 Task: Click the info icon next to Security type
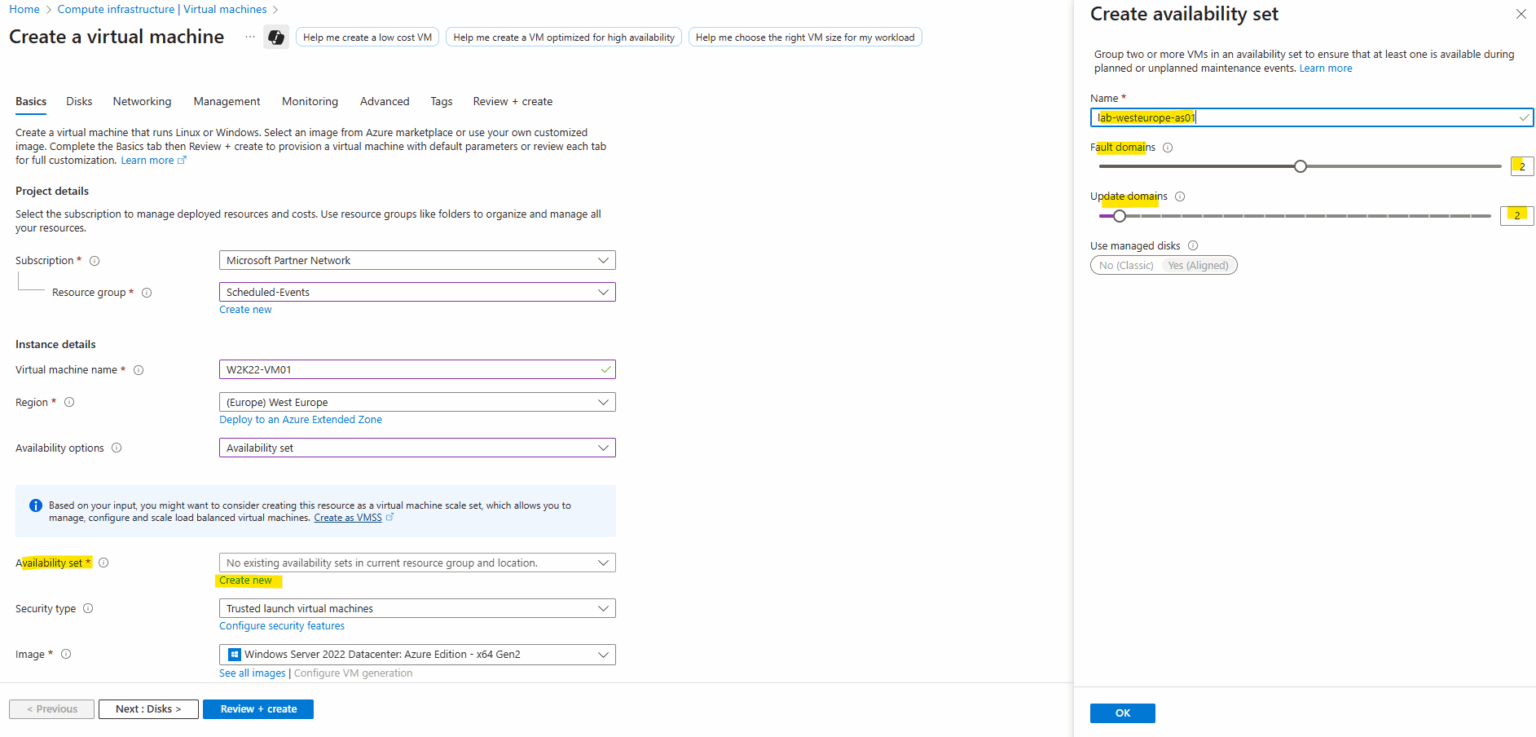(88, 608)
